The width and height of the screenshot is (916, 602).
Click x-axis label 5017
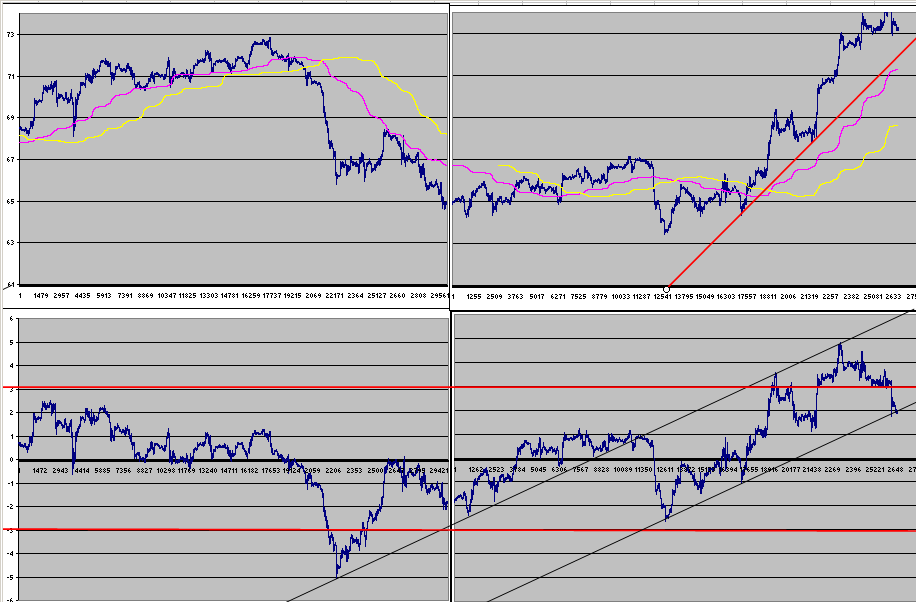coord(537,297)
